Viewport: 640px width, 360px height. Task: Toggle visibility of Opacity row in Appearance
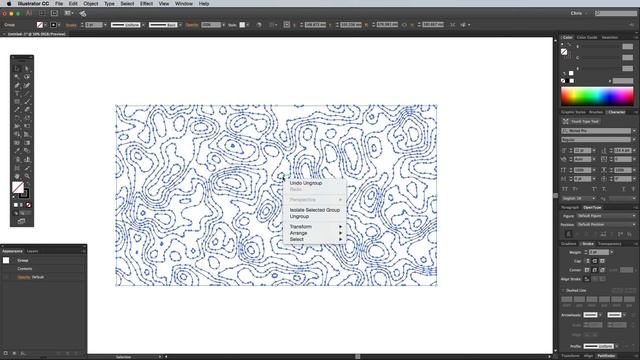[6, 277]
